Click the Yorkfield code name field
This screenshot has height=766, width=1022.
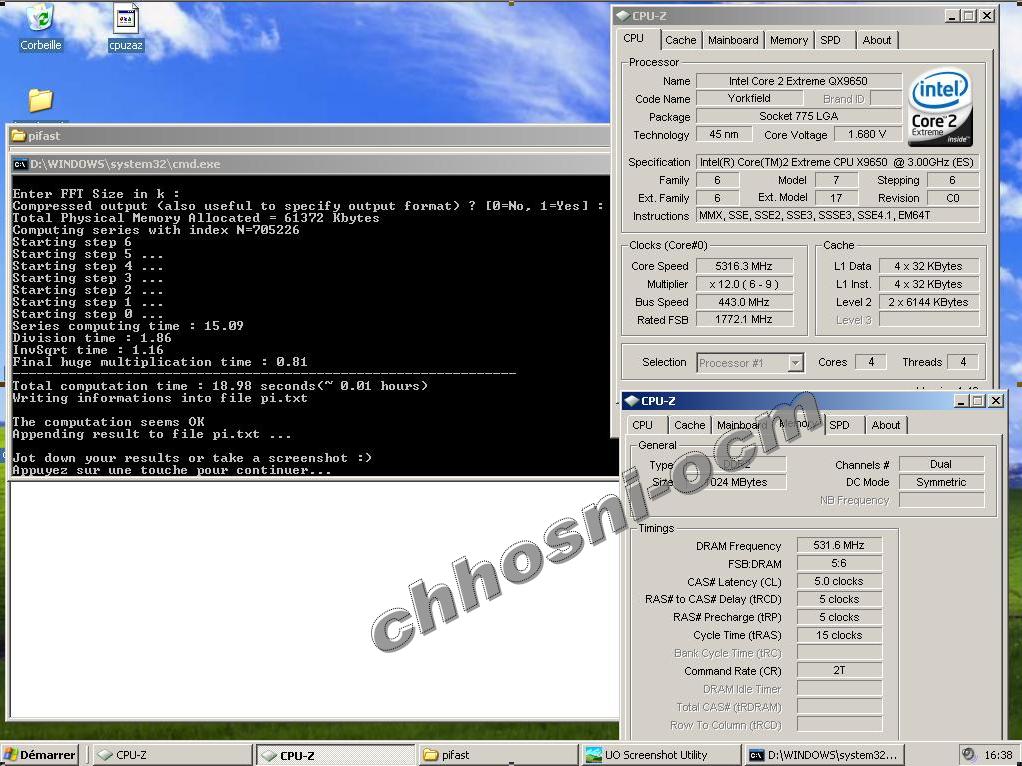point(749,98)
